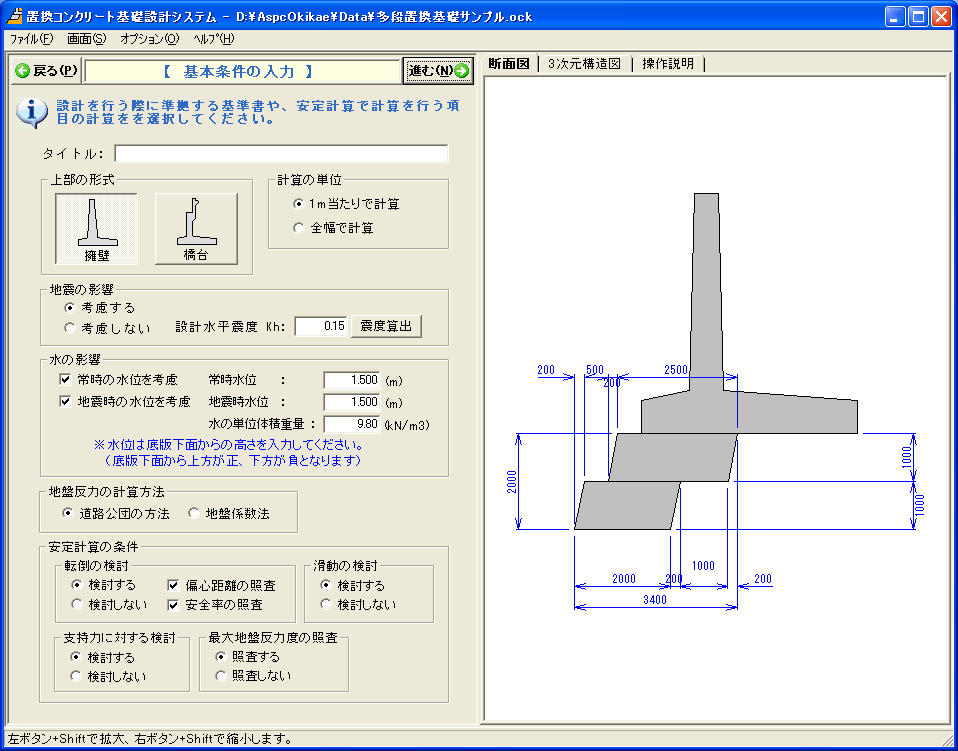
Task: Click the application icon in title bar
Action: (15, 16)
